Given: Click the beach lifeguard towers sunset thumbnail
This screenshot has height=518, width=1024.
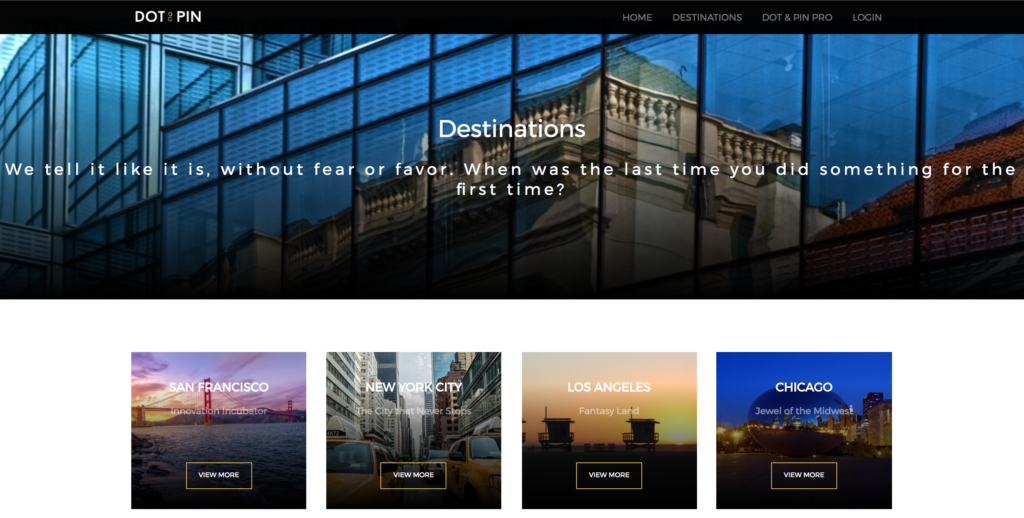Looking at the screenshot, I should [x=609, y=430].
